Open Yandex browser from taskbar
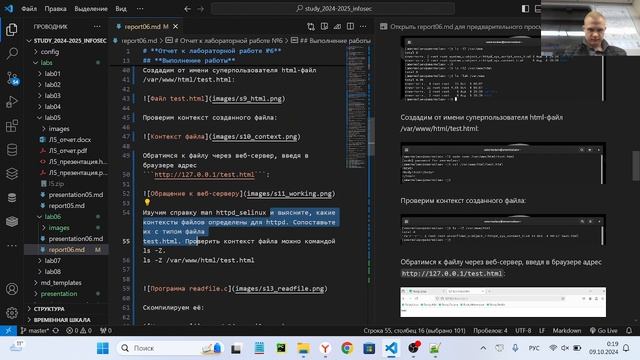 point(325,348)
